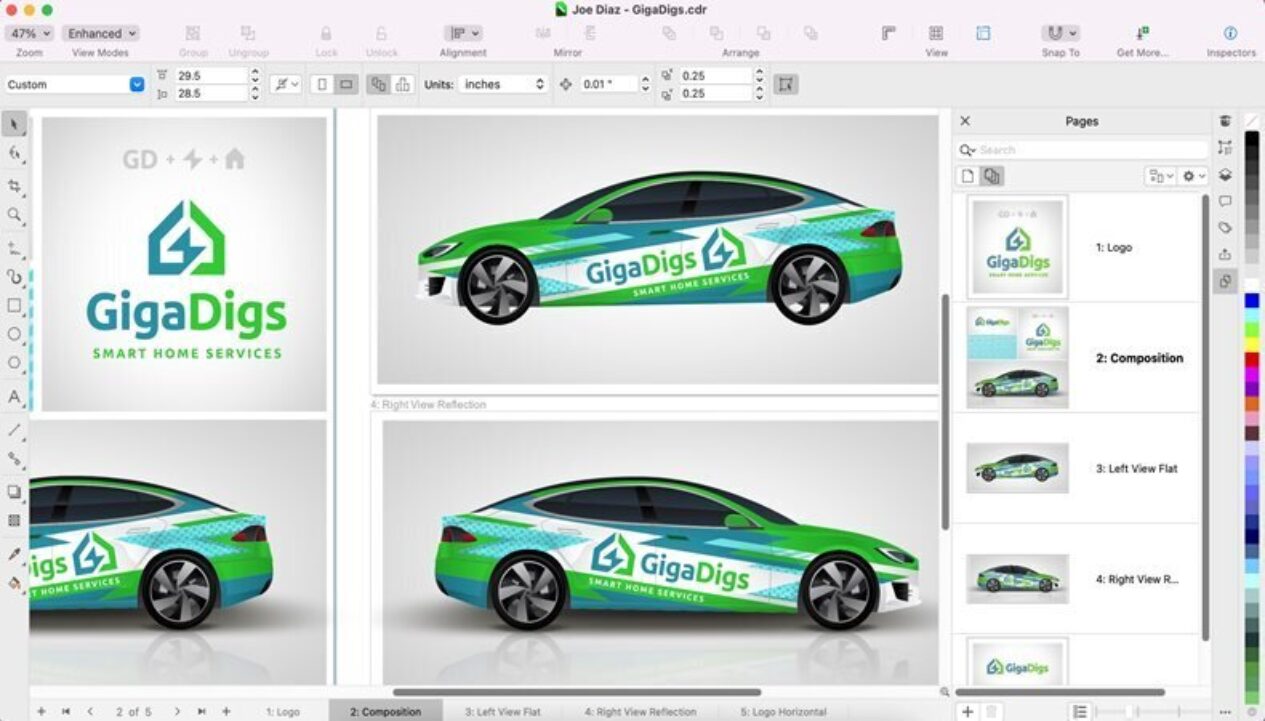Click the Get More toolbar icon
Viewport: 1265px width, 721px height.
[1141, 34]
